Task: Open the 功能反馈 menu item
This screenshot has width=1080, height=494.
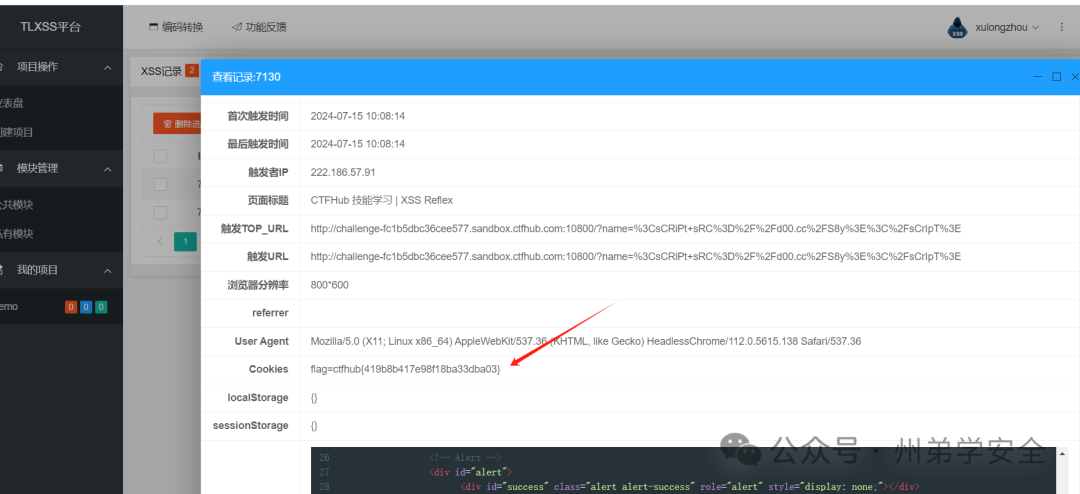Action: click(259, 28)
